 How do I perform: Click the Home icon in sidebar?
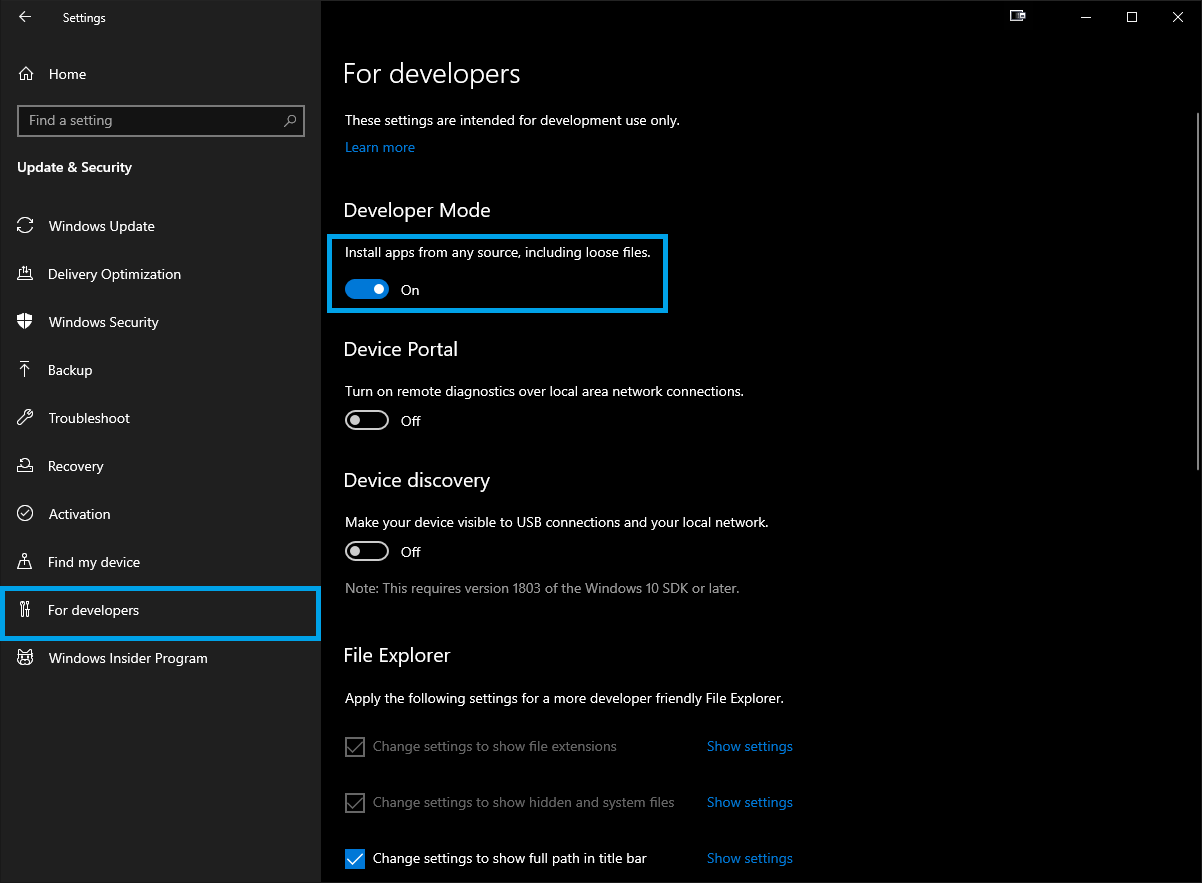(26, 74)
